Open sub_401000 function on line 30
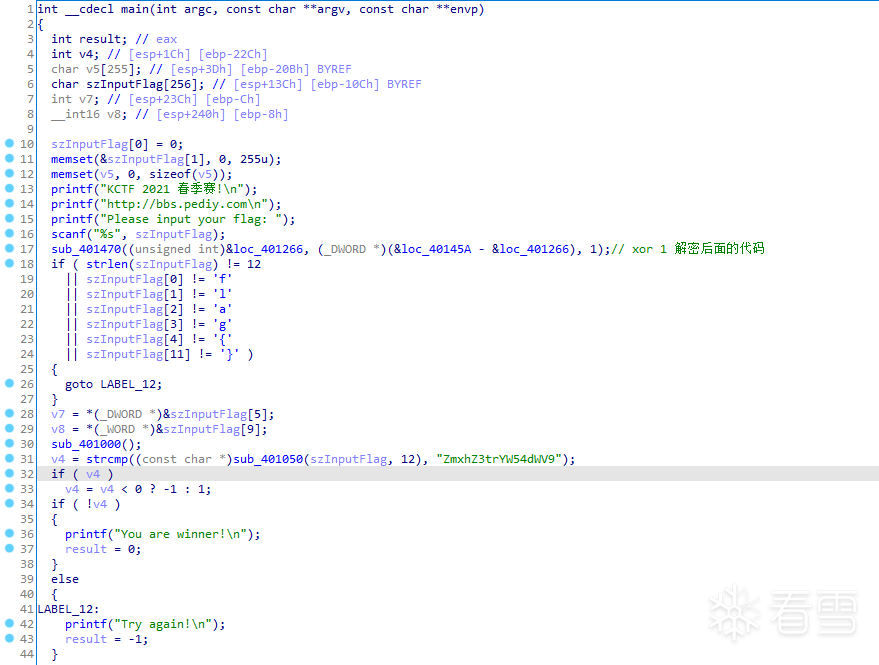Viewport: 879px width, 665px height. click(x=86, y=444)
